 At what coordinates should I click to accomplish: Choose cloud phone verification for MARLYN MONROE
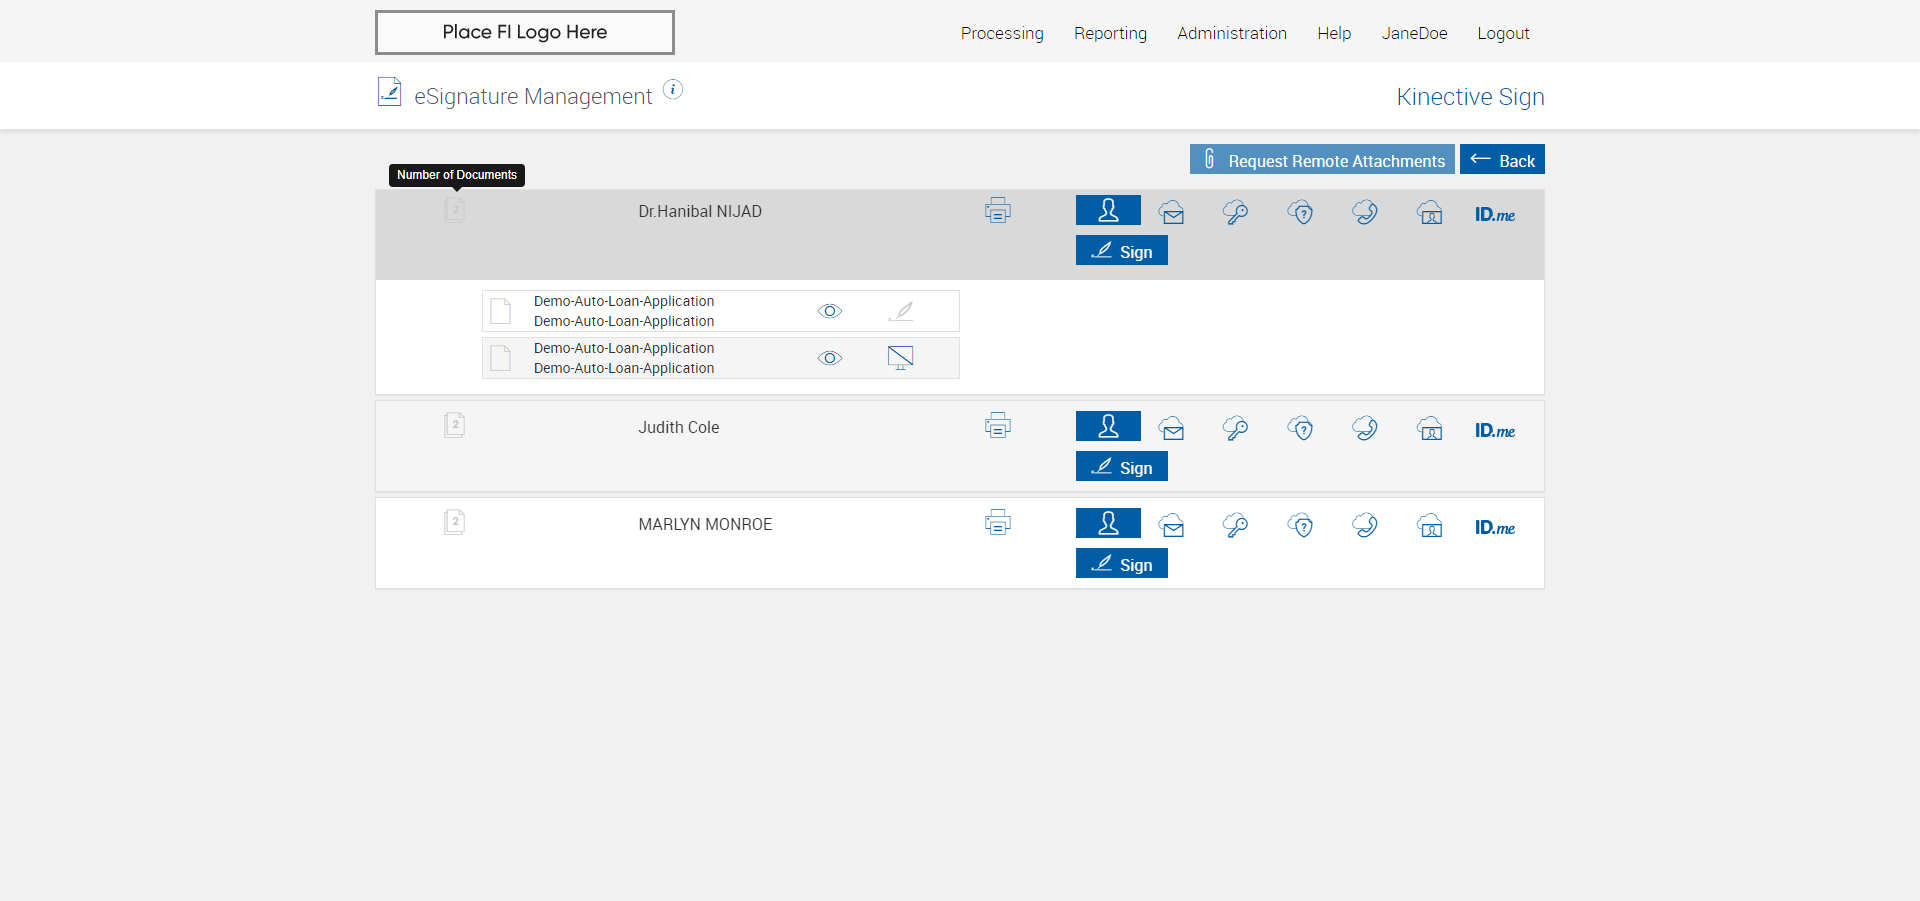click(x=1365, y=525)
